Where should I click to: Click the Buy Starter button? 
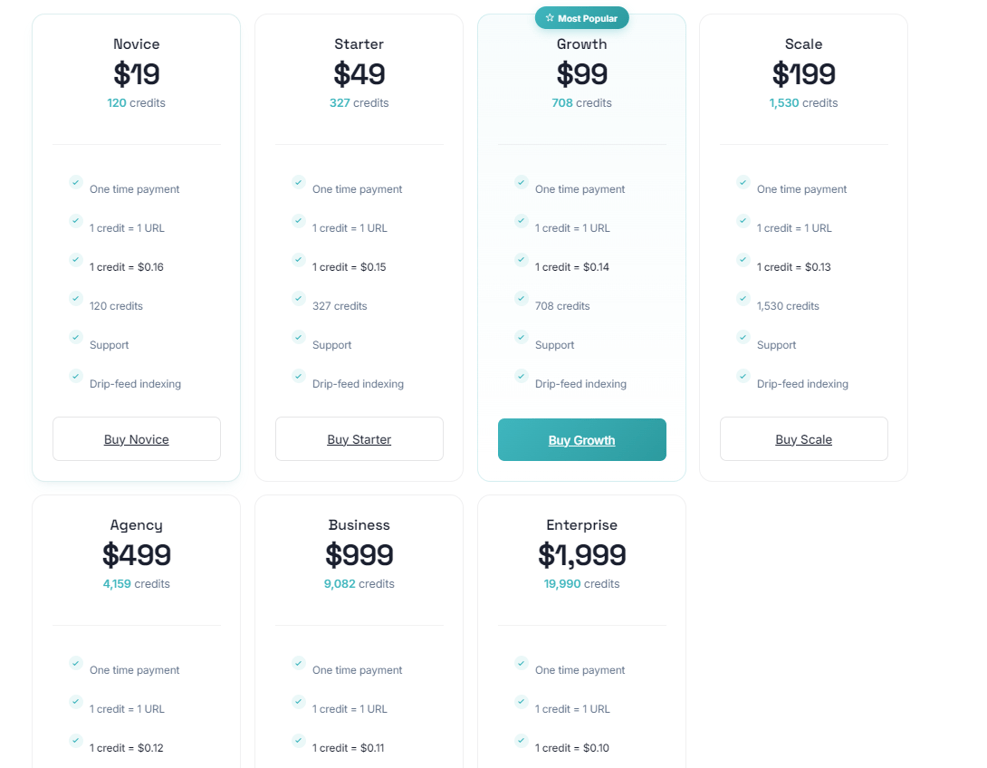click(x=359, y=439)
